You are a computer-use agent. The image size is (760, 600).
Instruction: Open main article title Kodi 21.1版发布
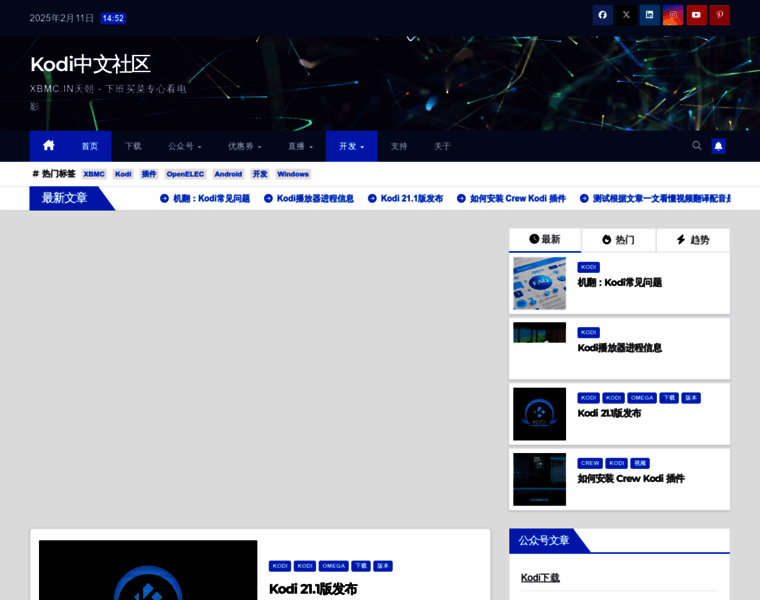[x=313, y=589]
